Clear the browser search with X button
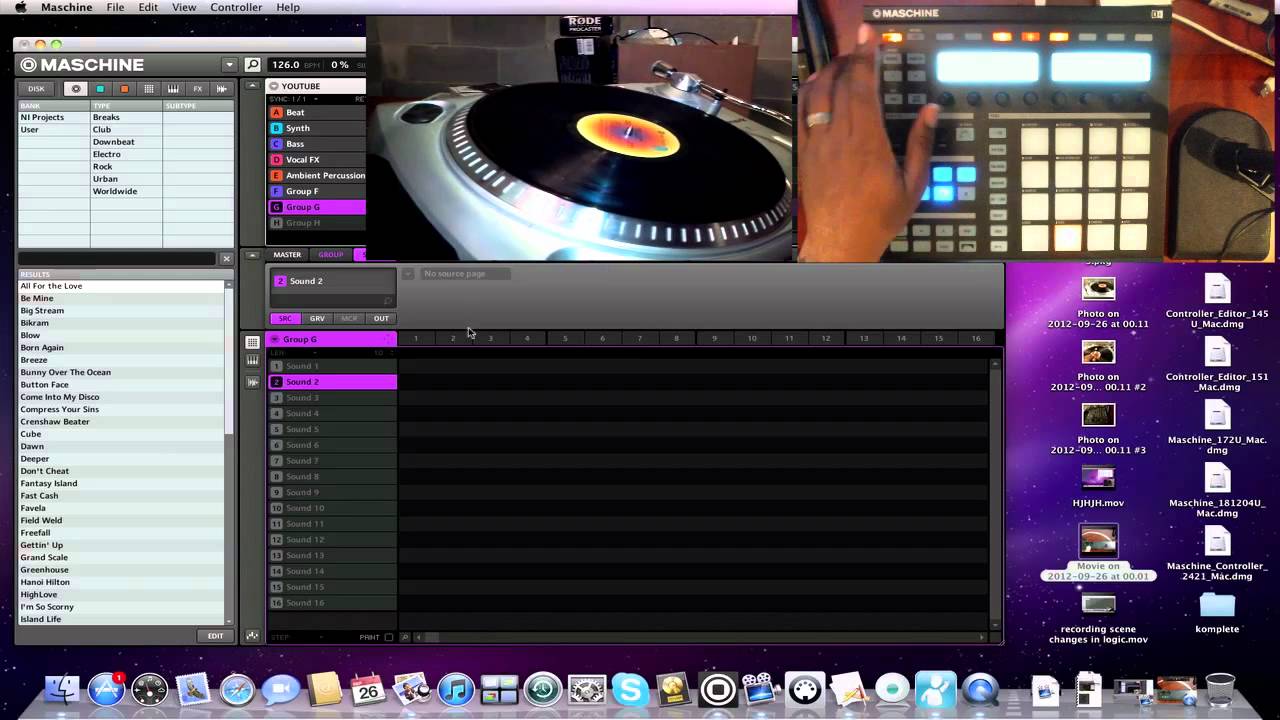Screen dimensions: 1280x720 tap(226, 259)
